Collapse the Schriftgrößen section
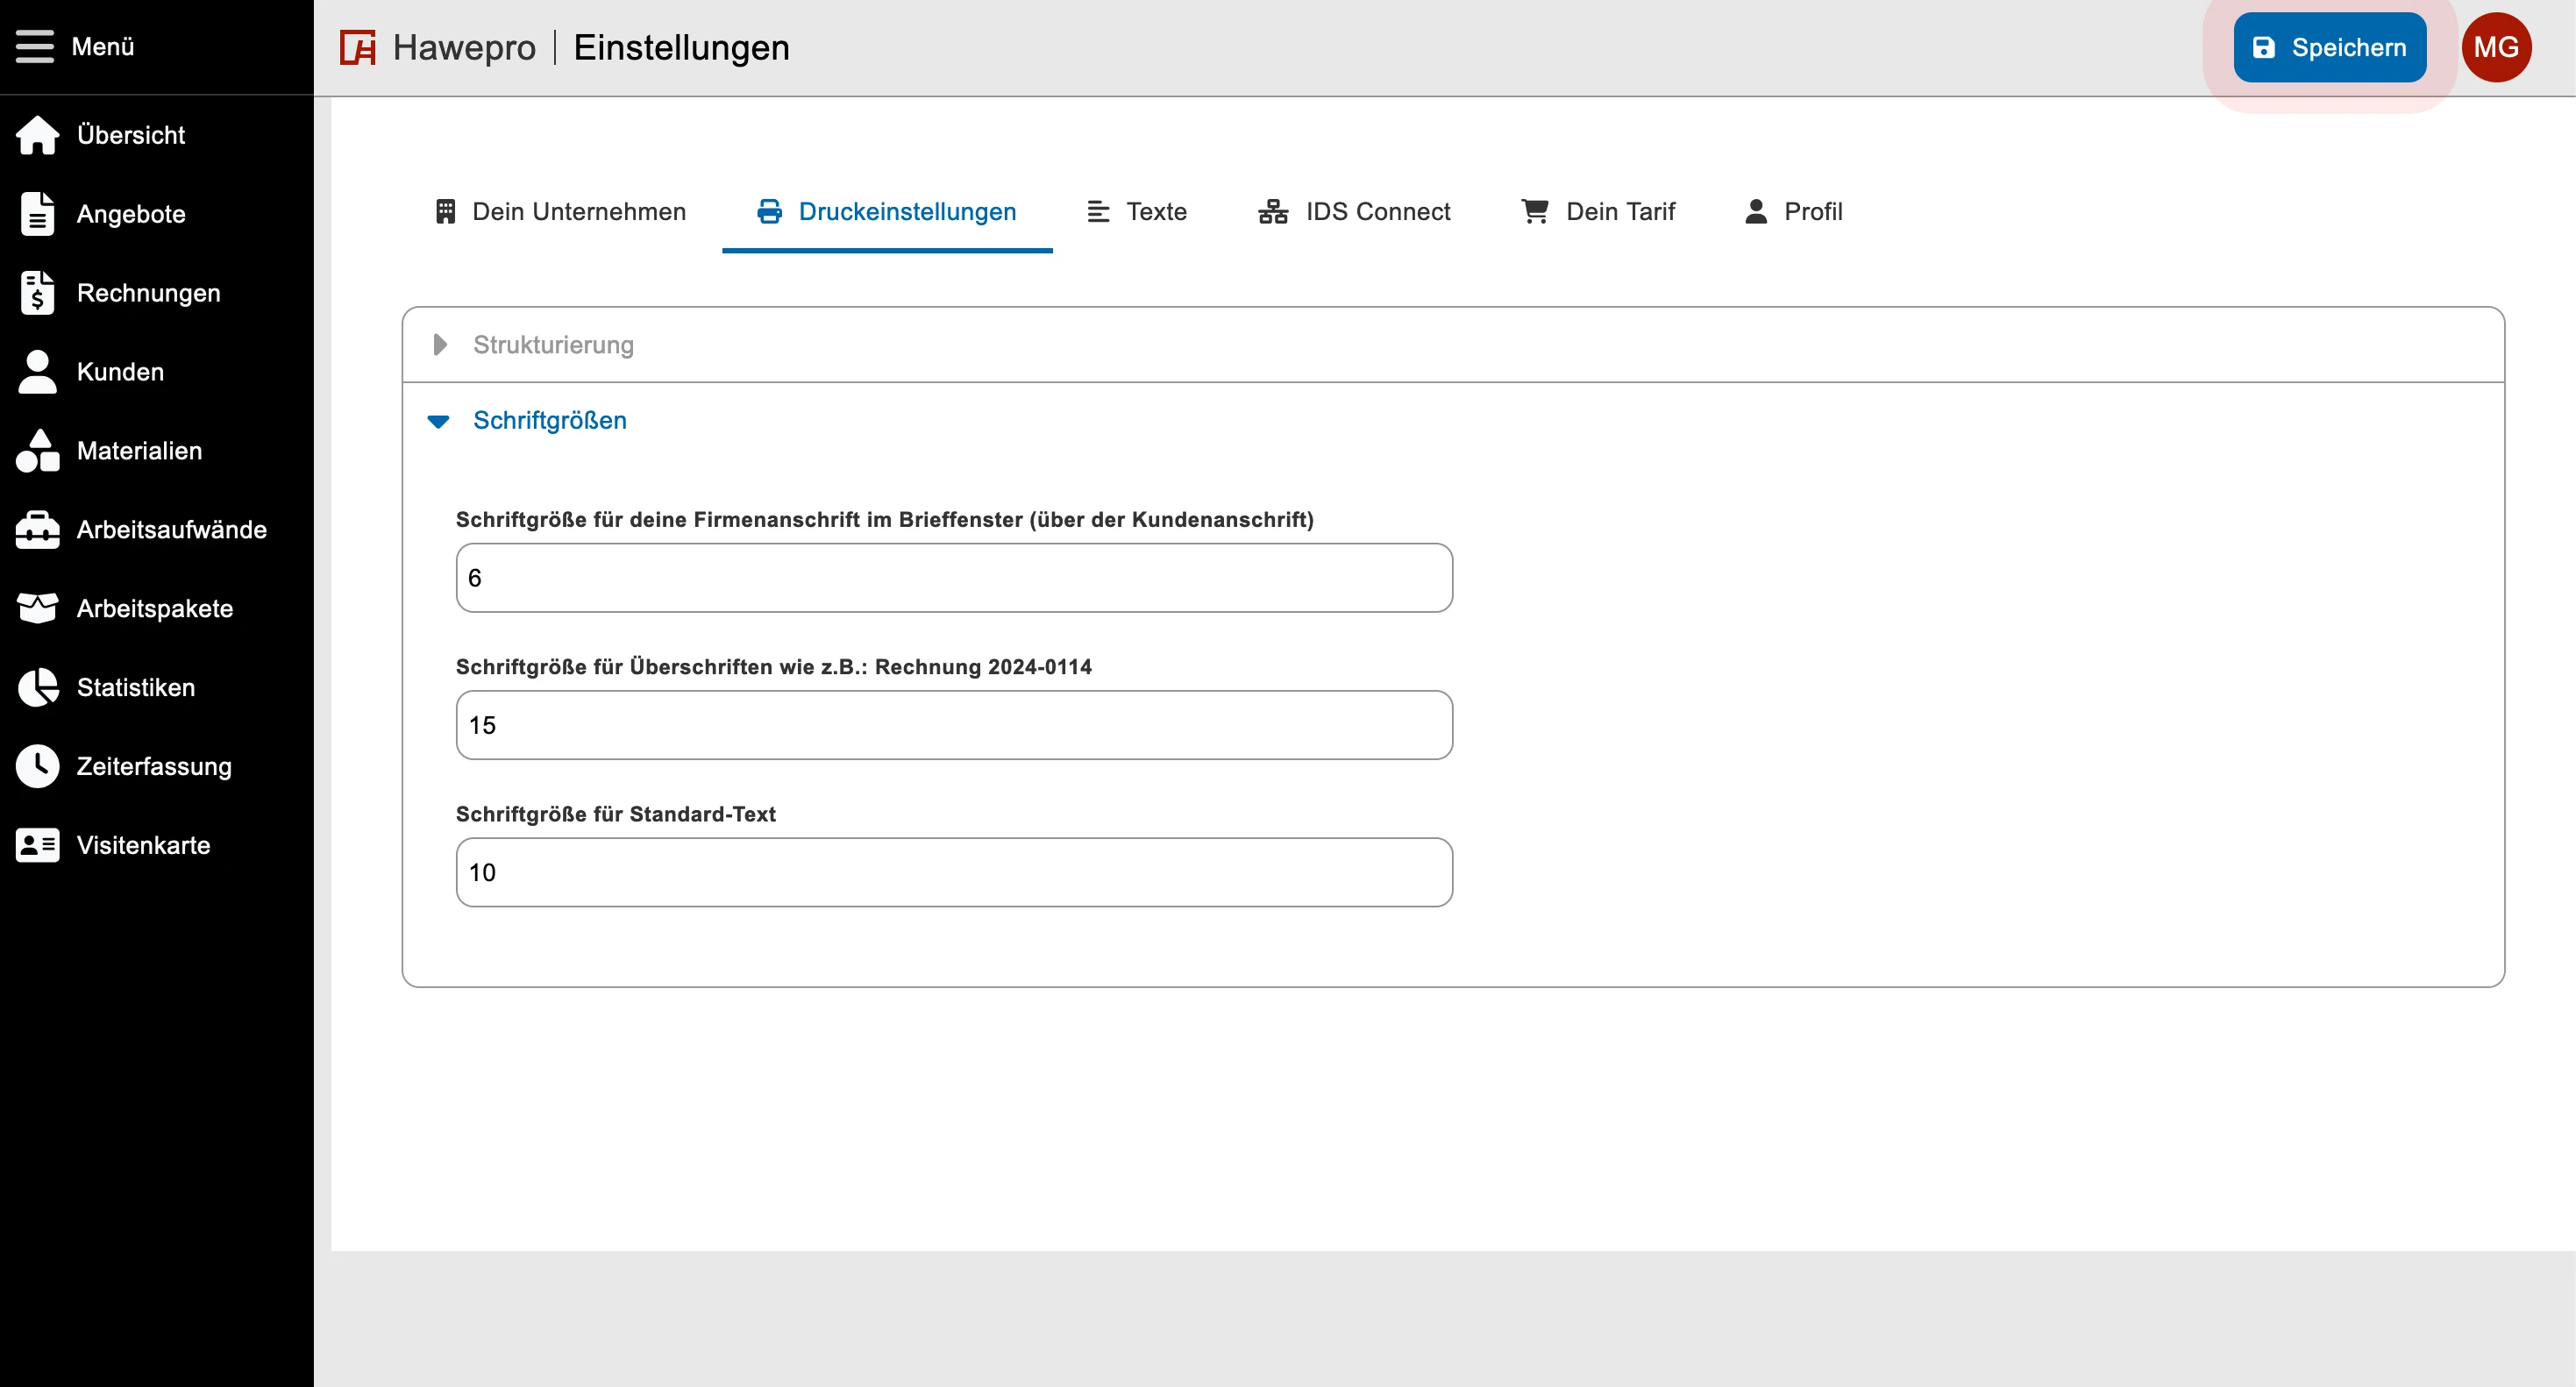The width and height of the screenshot is (2576, 1387). (441, 420)
